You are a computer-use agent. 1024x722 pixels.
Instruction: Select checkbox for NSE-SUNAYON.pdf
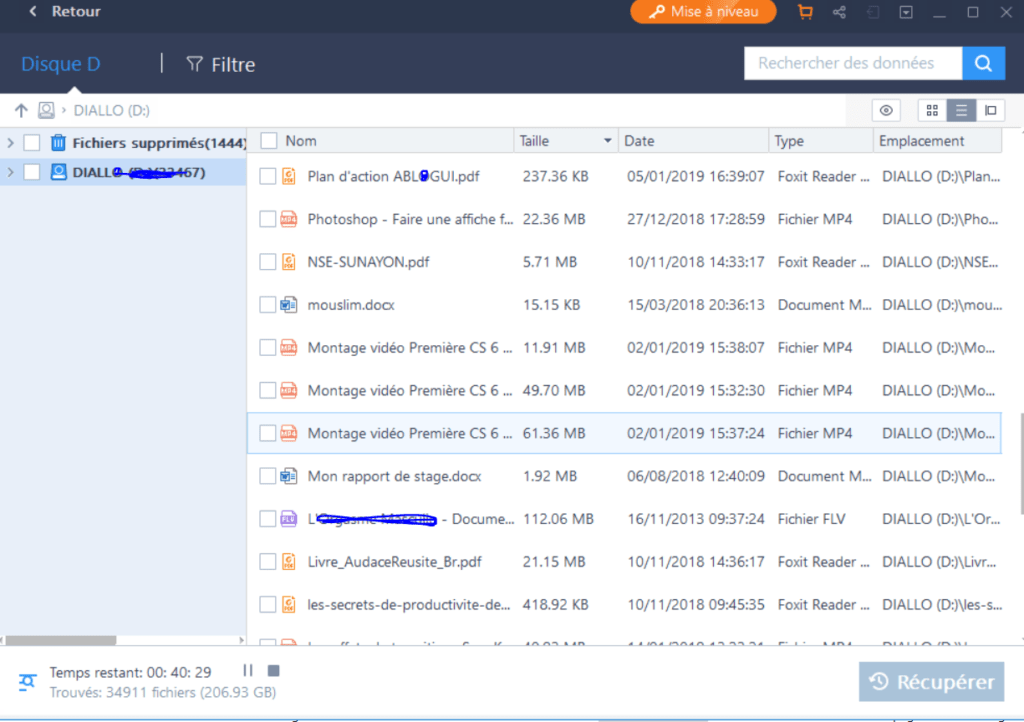267,262
